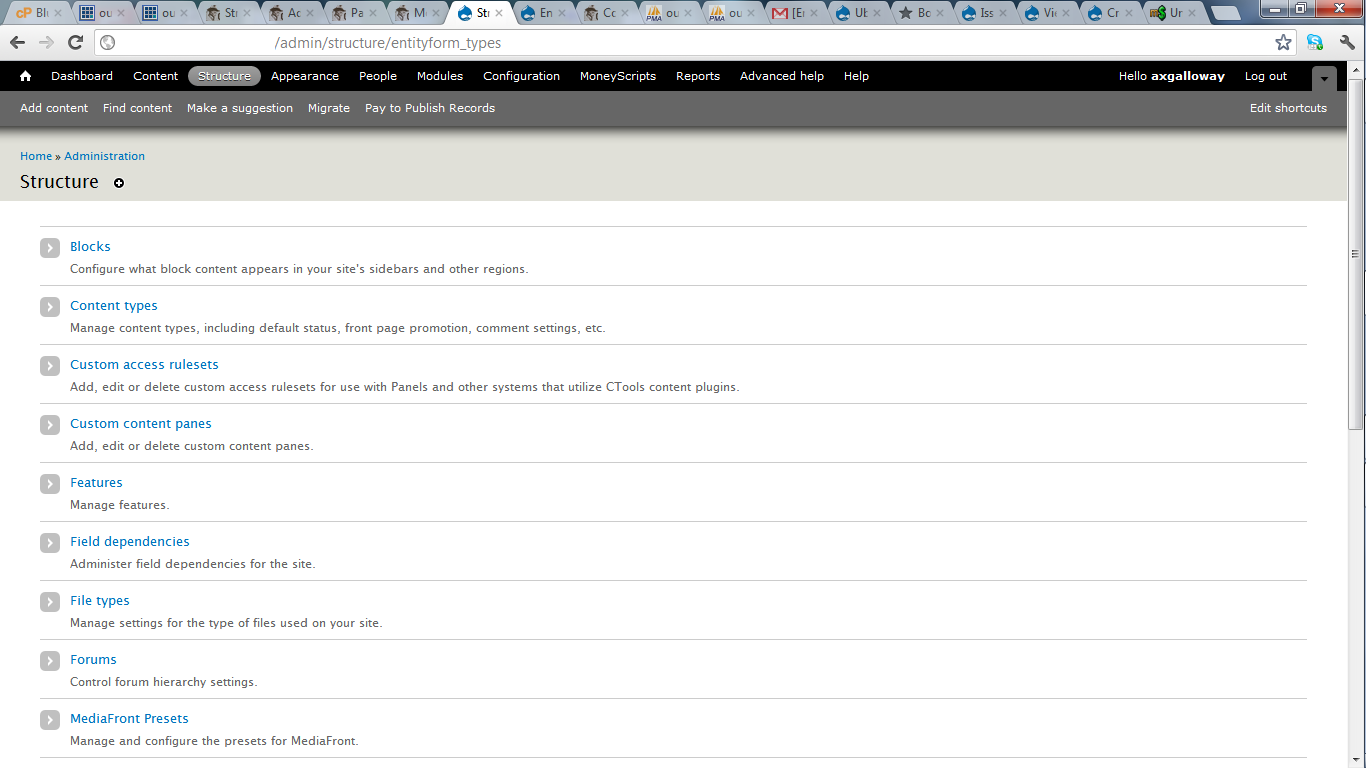Click the Skype extension icon in the browser toolbar
Viewport: 1366px width, 768px height.
point(1314,43)
